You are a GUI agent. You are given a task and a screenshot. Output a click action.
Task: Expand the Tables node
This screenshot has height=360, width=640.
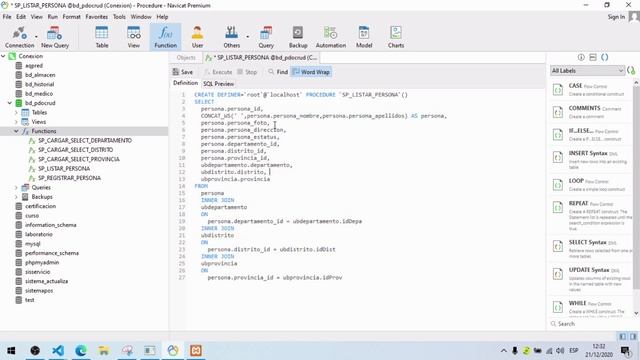[16, 112]
